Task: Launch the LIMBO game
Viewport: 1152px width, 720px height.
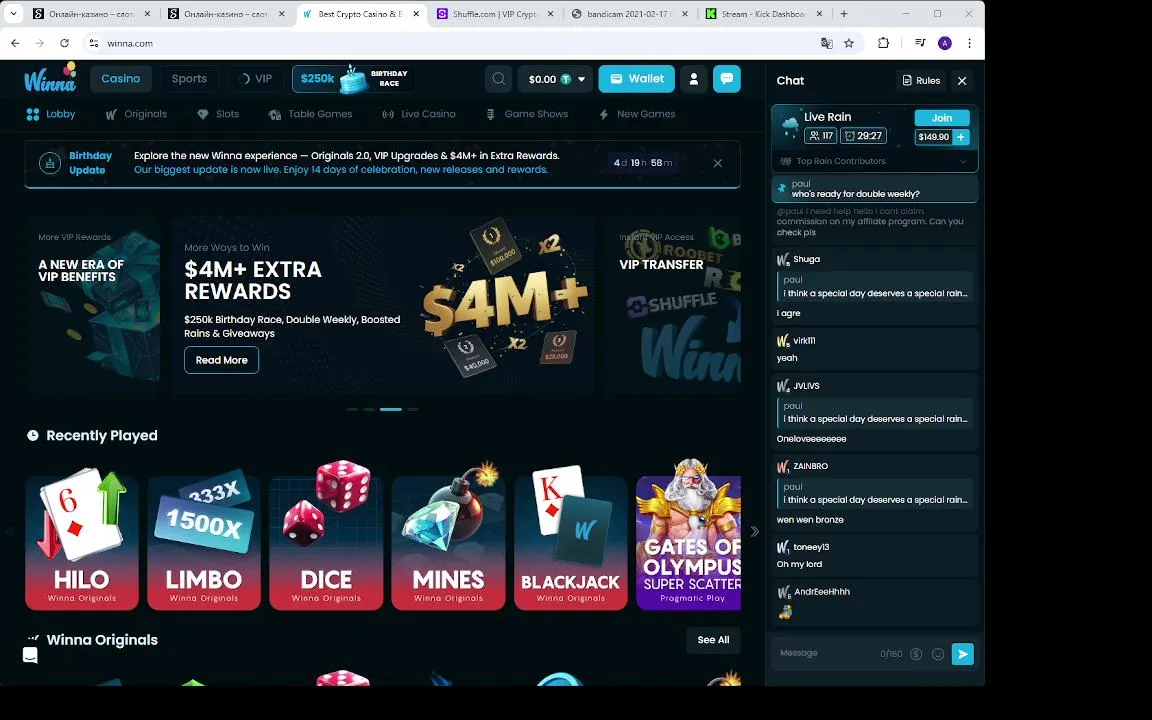Action: pos(204,542)
